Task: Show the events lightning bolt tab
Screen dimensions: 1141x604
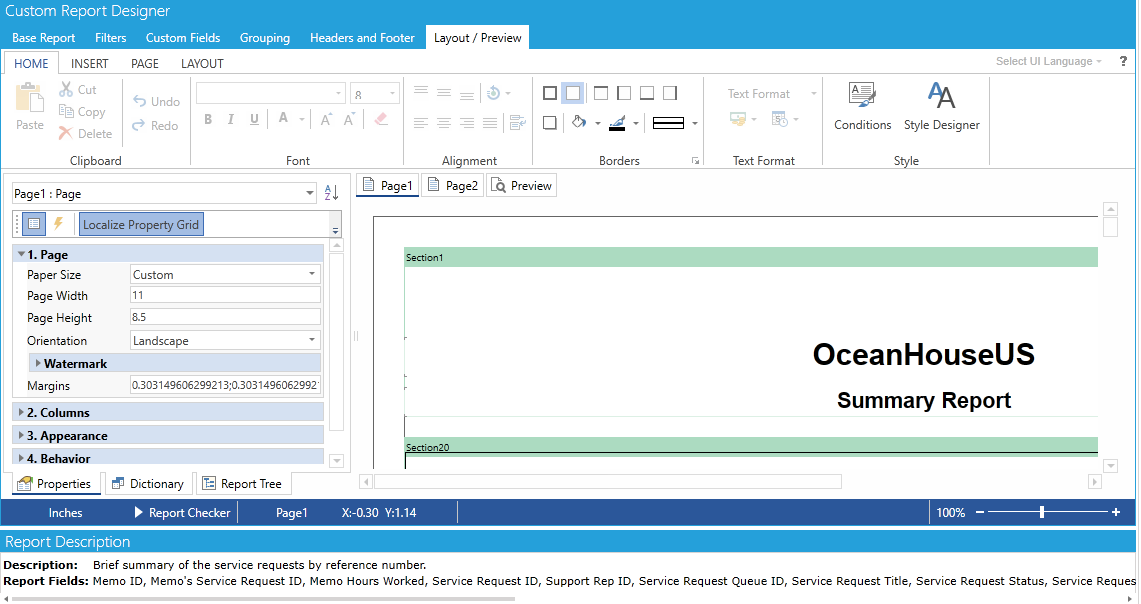Action: coord(58,223)
